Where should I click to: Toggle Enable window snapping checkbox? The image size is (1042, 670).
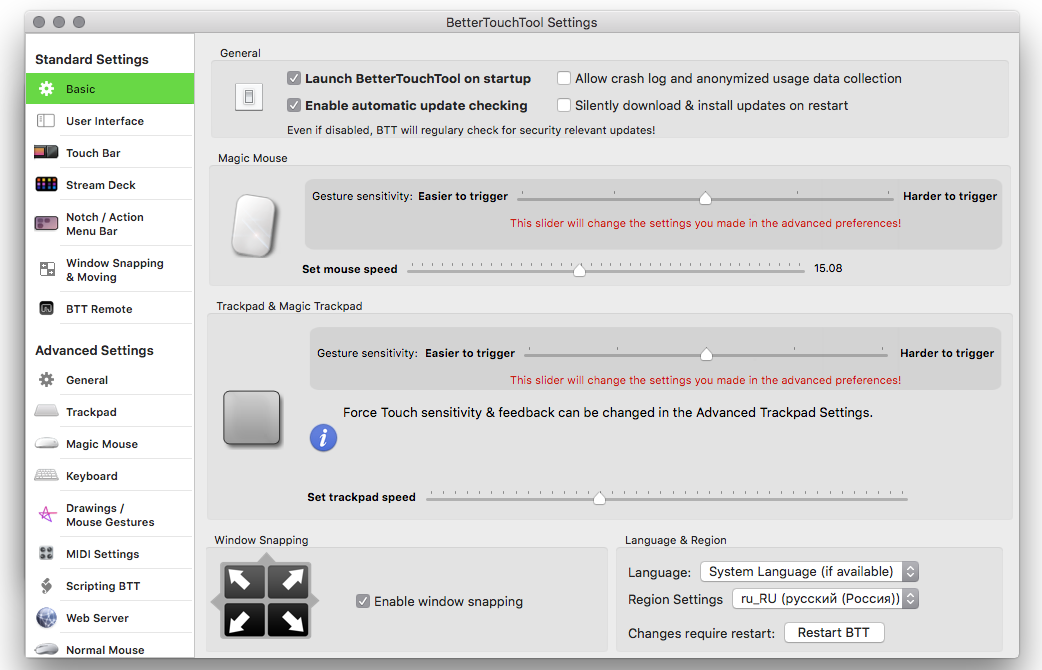click(x=363, y=601)
